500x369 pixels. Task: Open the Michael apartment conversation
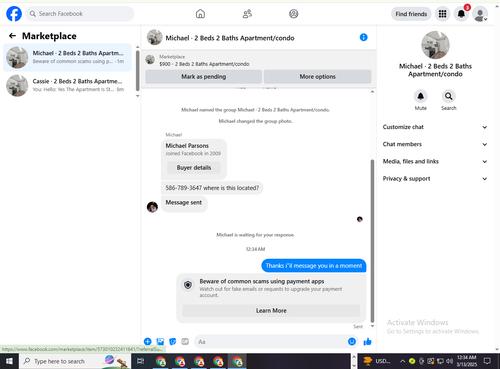(x=67, y=57)
